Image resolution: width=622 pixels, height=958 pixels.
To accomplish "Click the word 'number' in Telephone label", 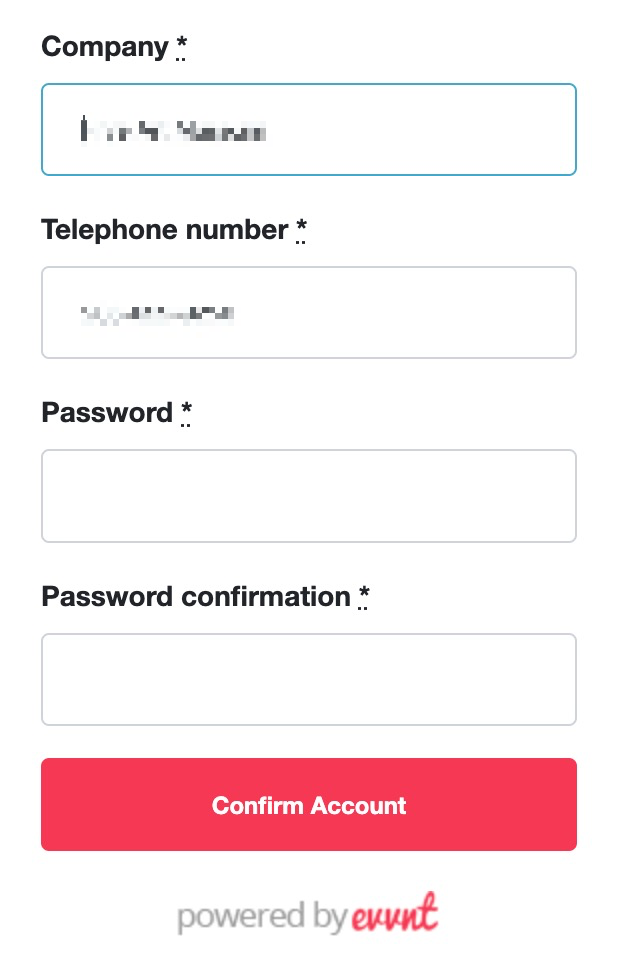I will pos(236,230).
